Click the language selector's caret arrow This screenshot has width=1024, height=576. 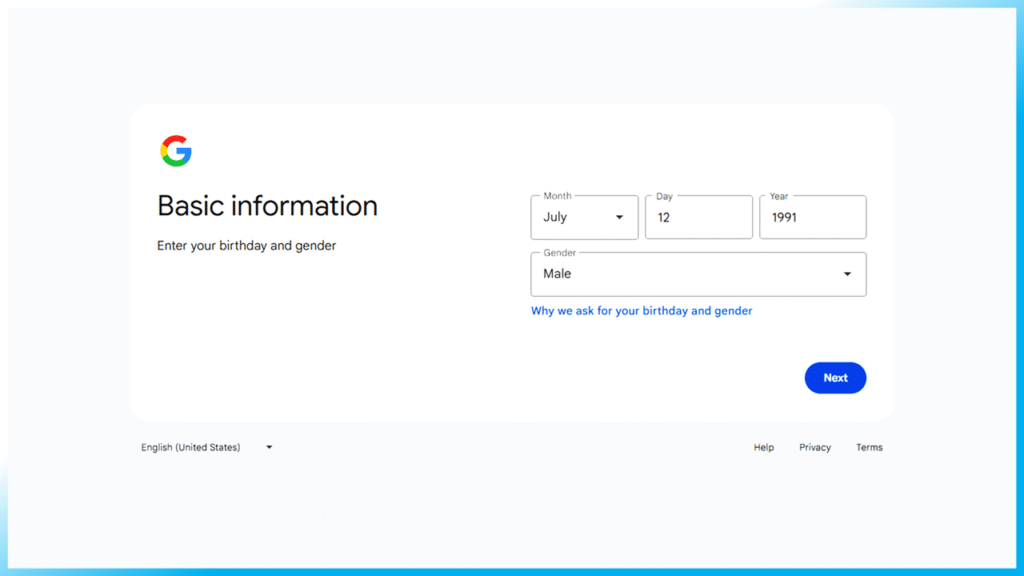[269, 447]
